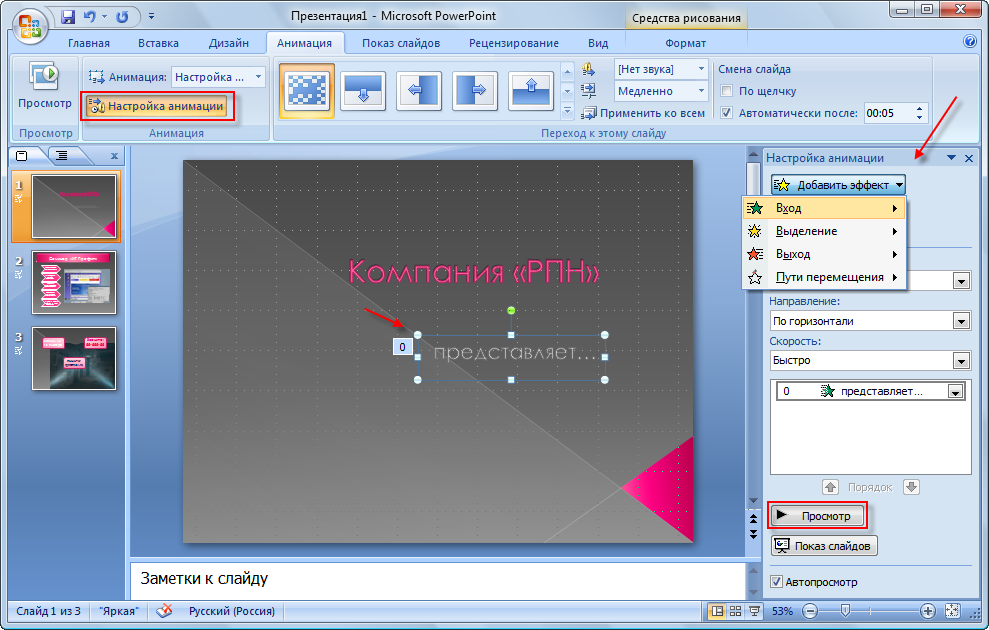This screenshot has width=989, height=630.
Task: Start slideshow from status bar icon
Action: coord(754,611)
